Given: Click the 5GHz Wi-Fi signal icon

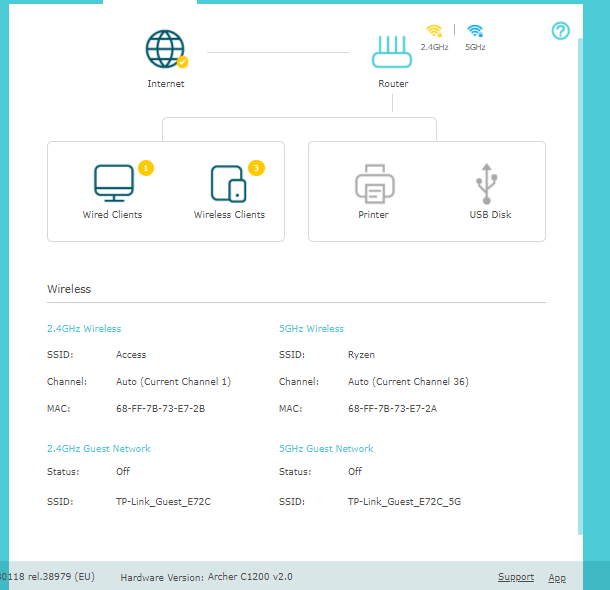Looking at the screenshot, I should click(475, 31).
